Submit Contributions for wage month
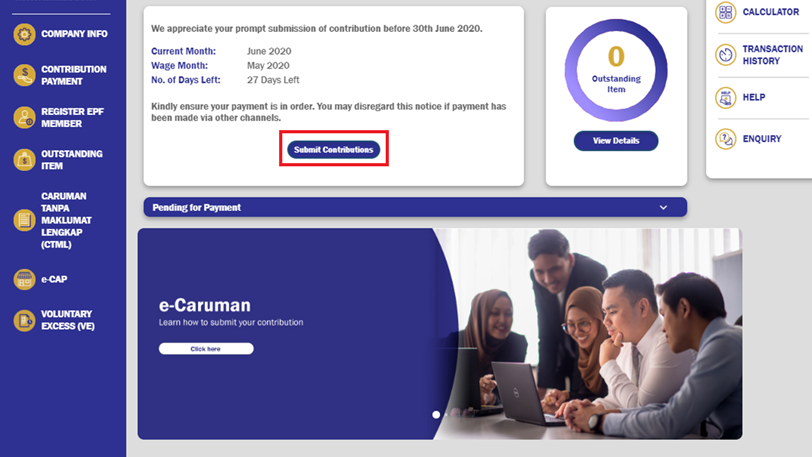This screenshot has width=812, height=457. tap(334, 150)
